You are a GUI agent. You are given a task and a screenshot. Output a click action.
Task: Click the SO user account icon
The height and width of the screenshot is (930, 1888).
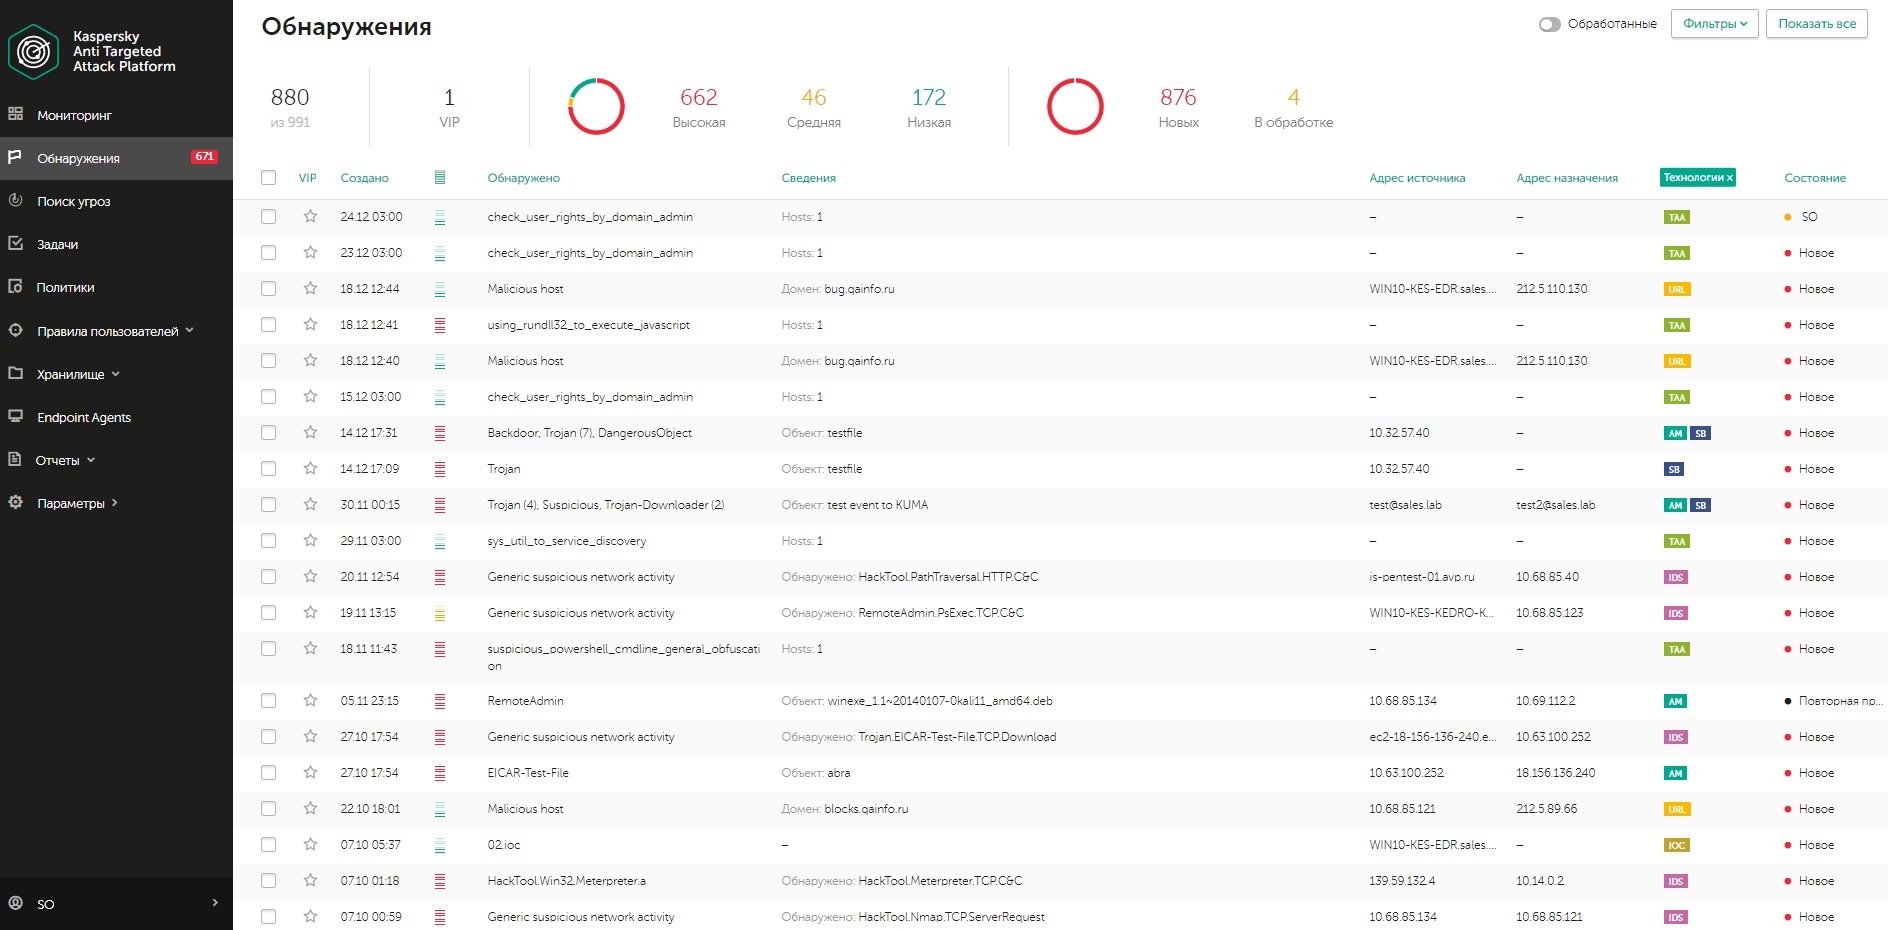coord(16,903)
